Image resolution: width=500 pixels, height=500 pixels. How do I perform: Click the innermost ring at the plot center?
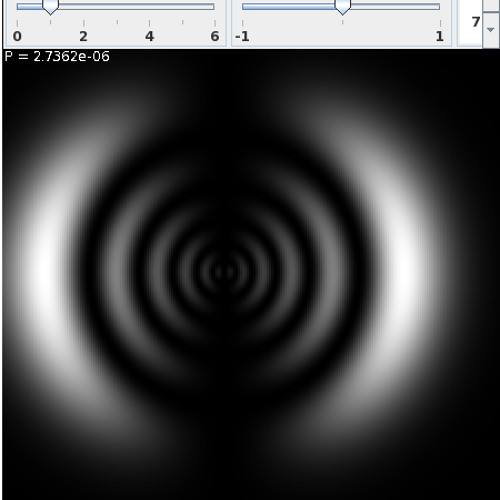click(225, 272)
